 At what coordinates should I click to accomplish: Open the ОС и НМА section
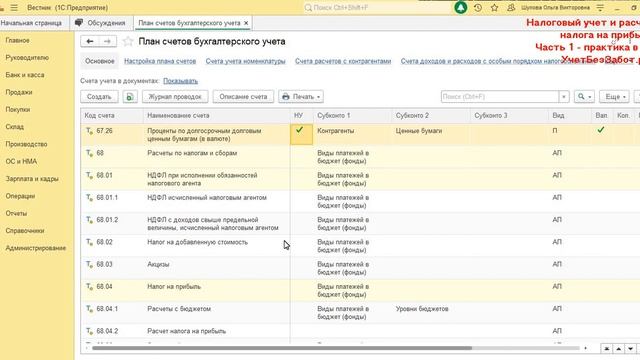coord(21,162)
